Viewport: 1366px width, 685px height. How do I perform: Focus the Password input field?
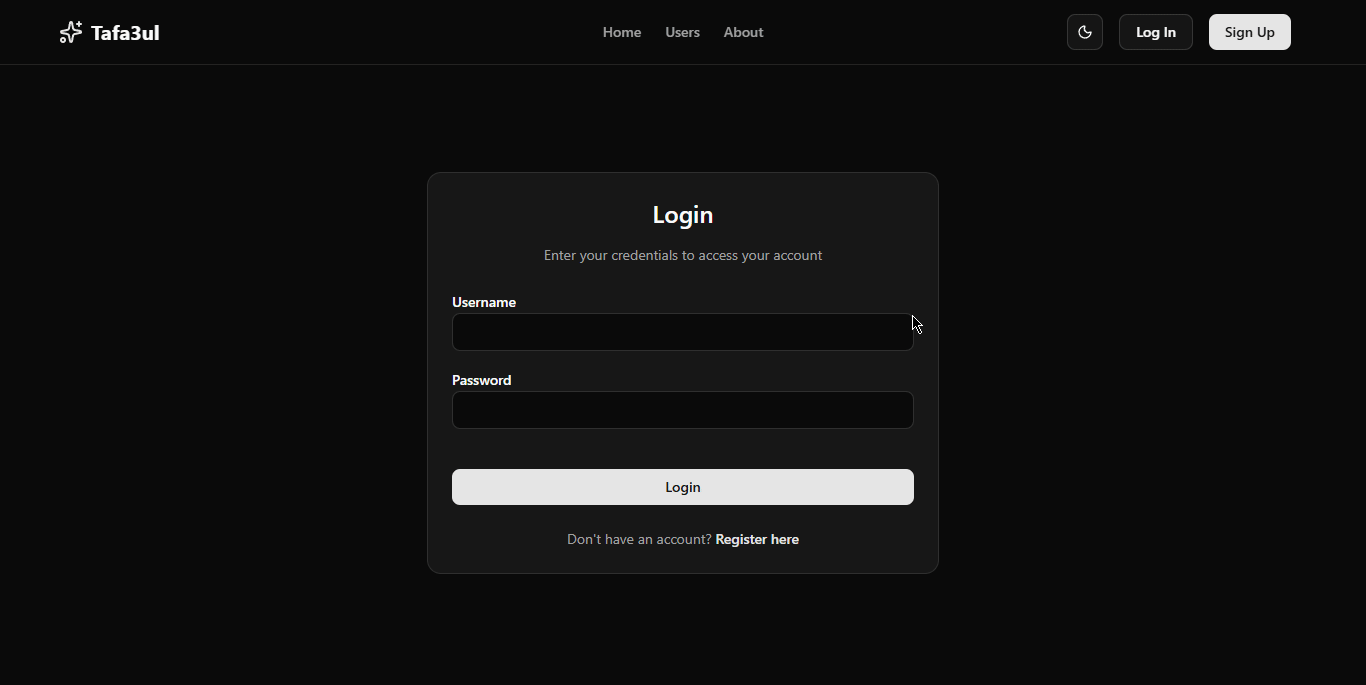[x=683, y=410]
